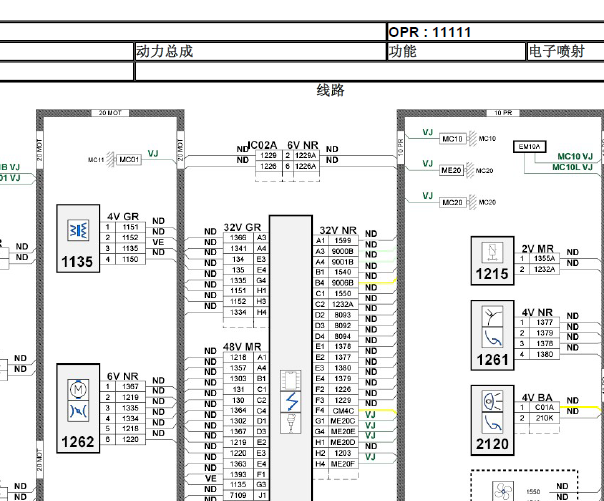Image resolution: width=604 pixels, height=501 pixels.
Task: Click wire cell 8093 on pin D2
Action: [343, 315]
